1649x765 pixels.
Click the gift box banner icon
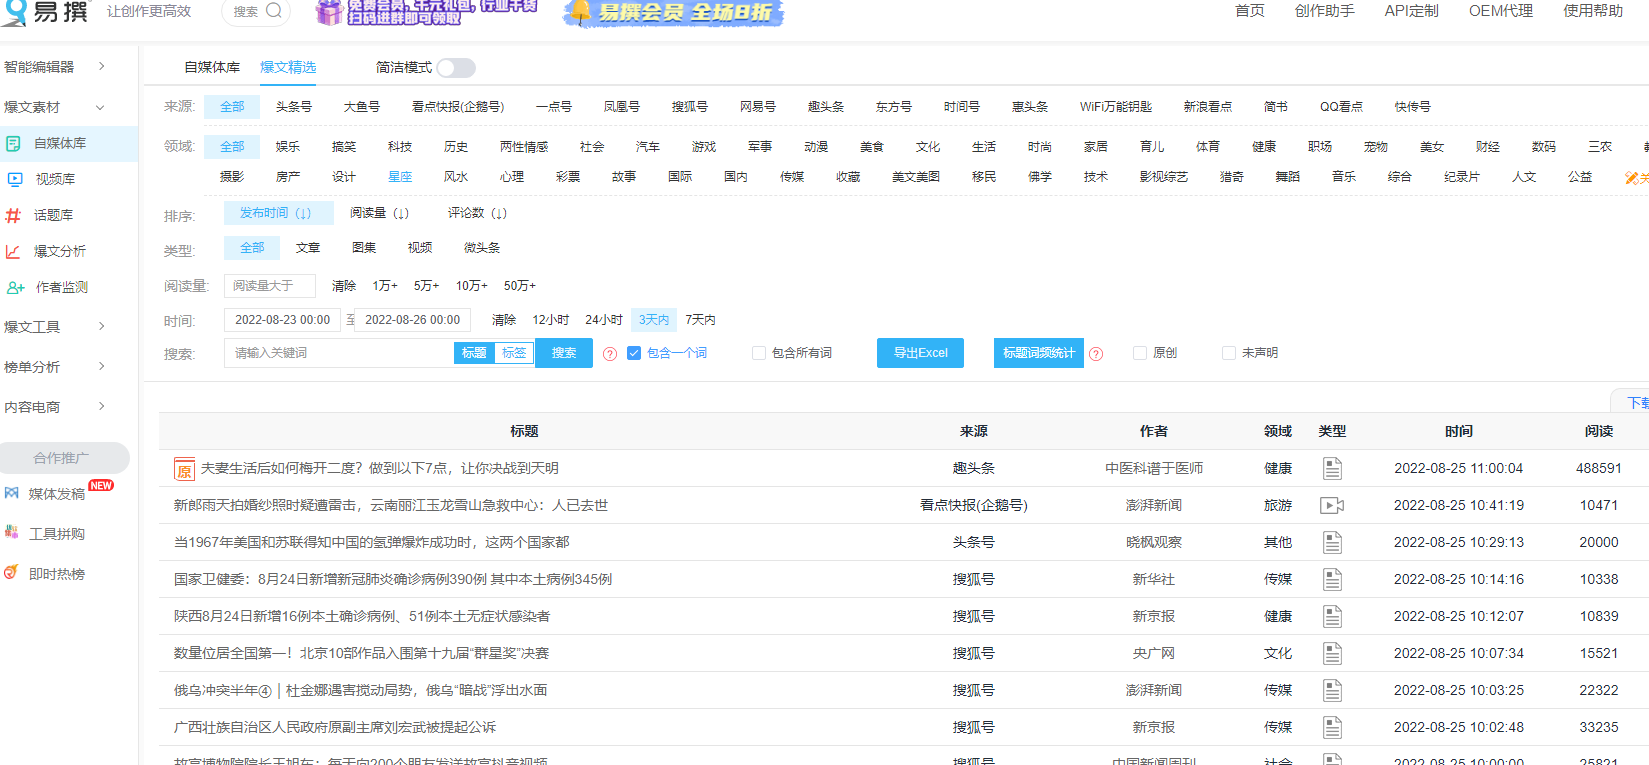(x=328, y=12)
